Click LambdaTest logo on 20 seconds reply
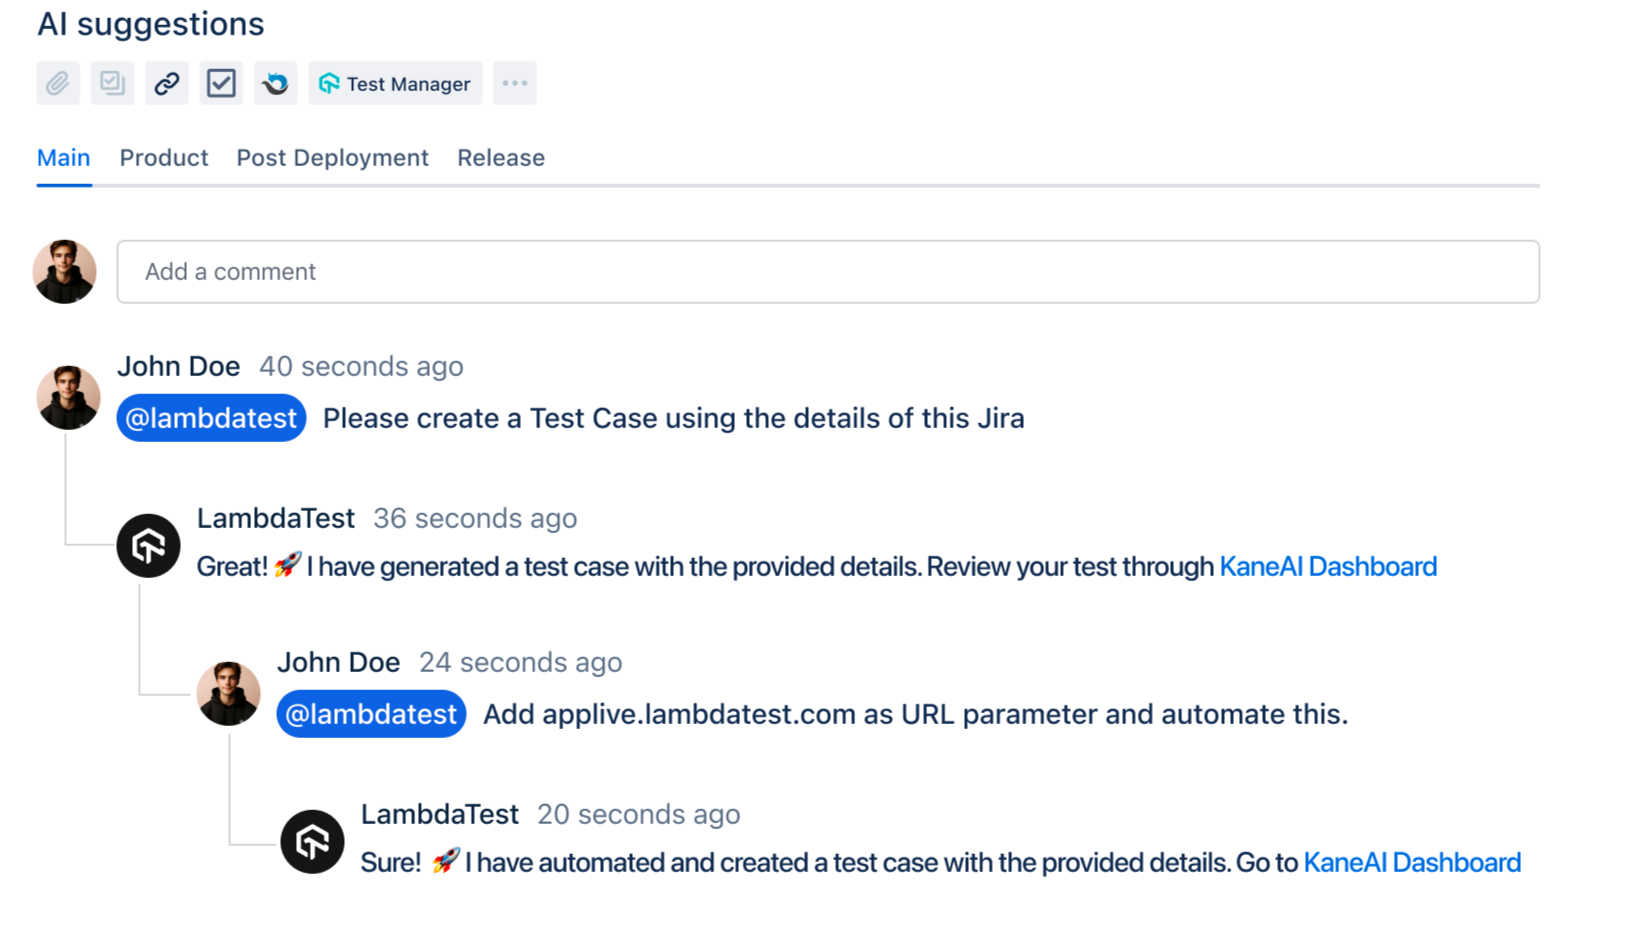The height and width of the screenshot is (936, 1644). 312,842
